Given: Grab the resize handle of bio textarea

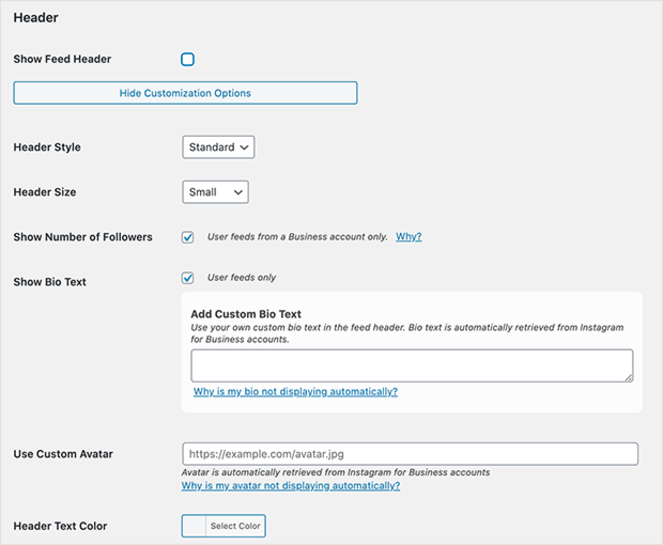Looking at the screenshot, I should [x=628, y=377].
